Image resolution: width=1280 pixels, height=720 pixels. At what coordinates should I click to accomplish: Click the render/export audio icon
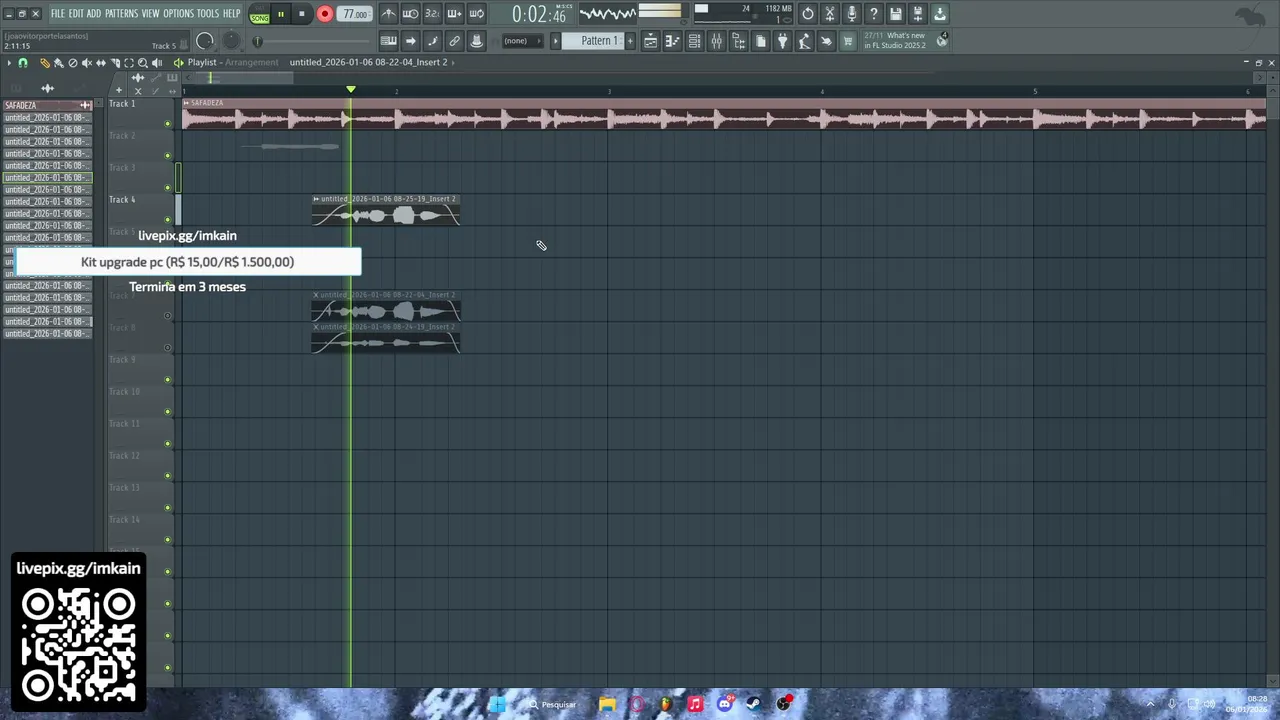pyautogui.click(x=918, y=14)
